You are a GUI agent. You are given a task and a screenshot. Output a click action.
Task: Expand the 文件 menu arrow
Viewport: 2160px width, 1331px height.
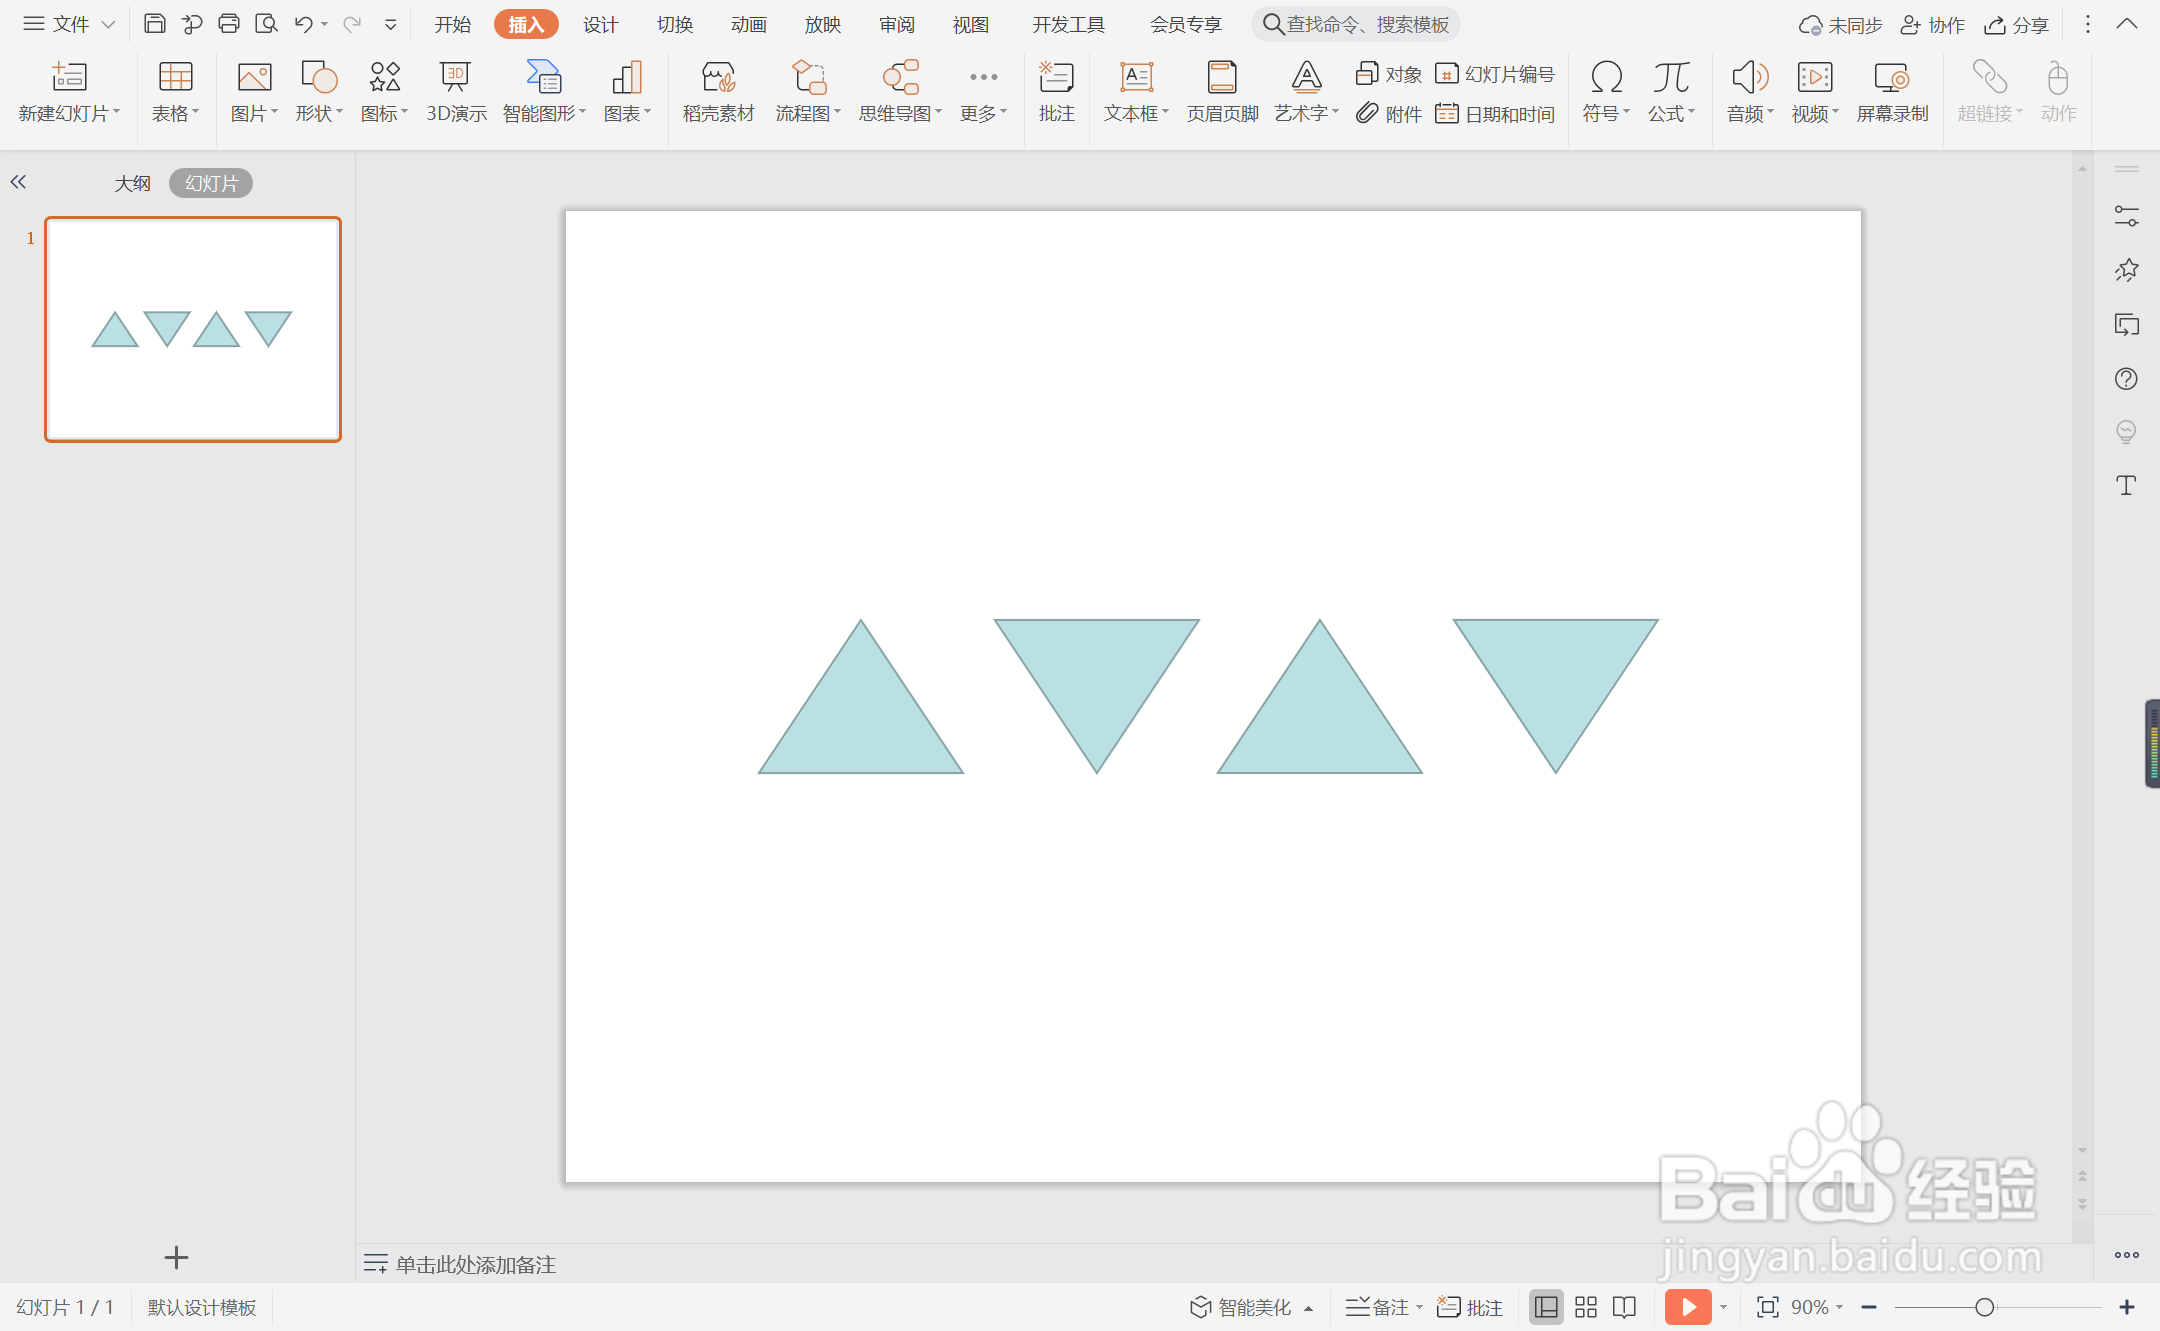109,24
